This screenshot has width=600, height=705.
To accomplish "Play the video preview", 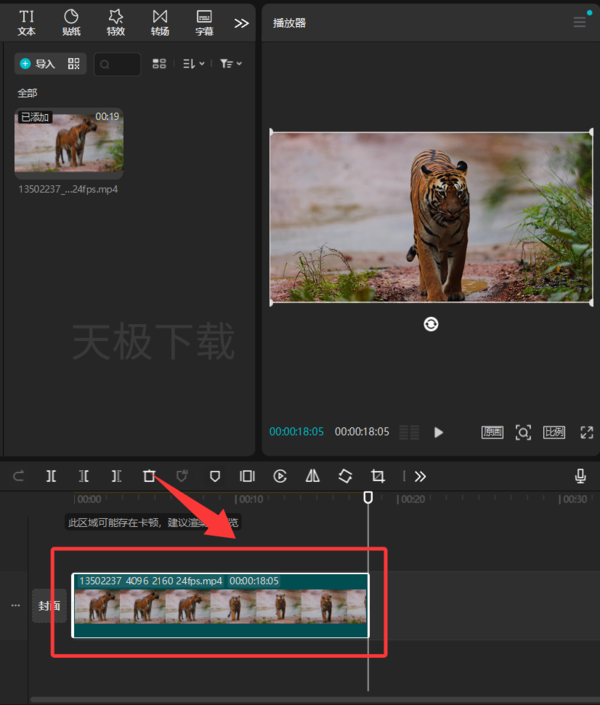I will pyautogui.click(x=439, y=433).
